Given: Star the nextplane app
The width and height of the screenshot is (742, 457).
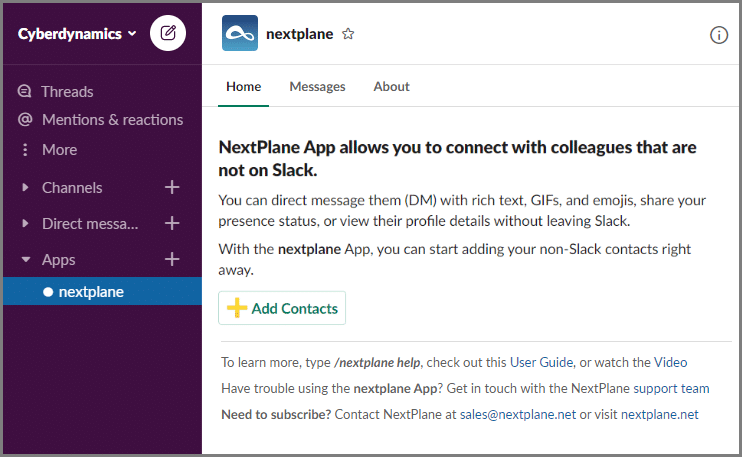Looking at the screenshot, I should point(348,34).
